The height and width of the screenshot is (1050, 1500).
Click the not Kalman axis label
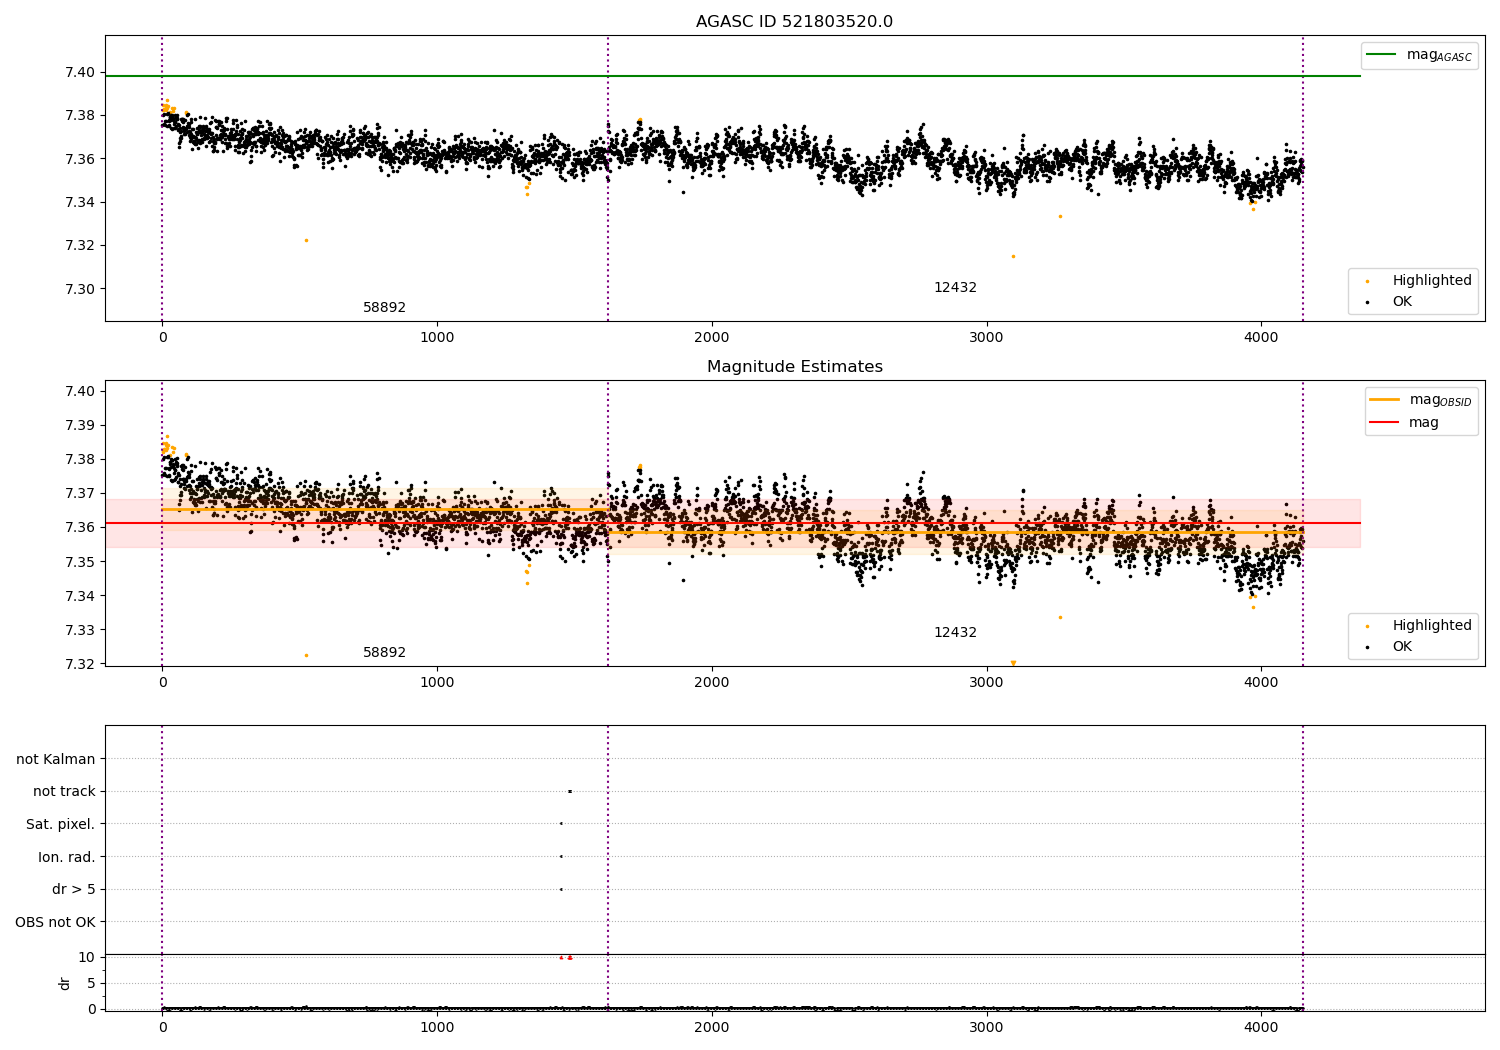click(56, 759)
